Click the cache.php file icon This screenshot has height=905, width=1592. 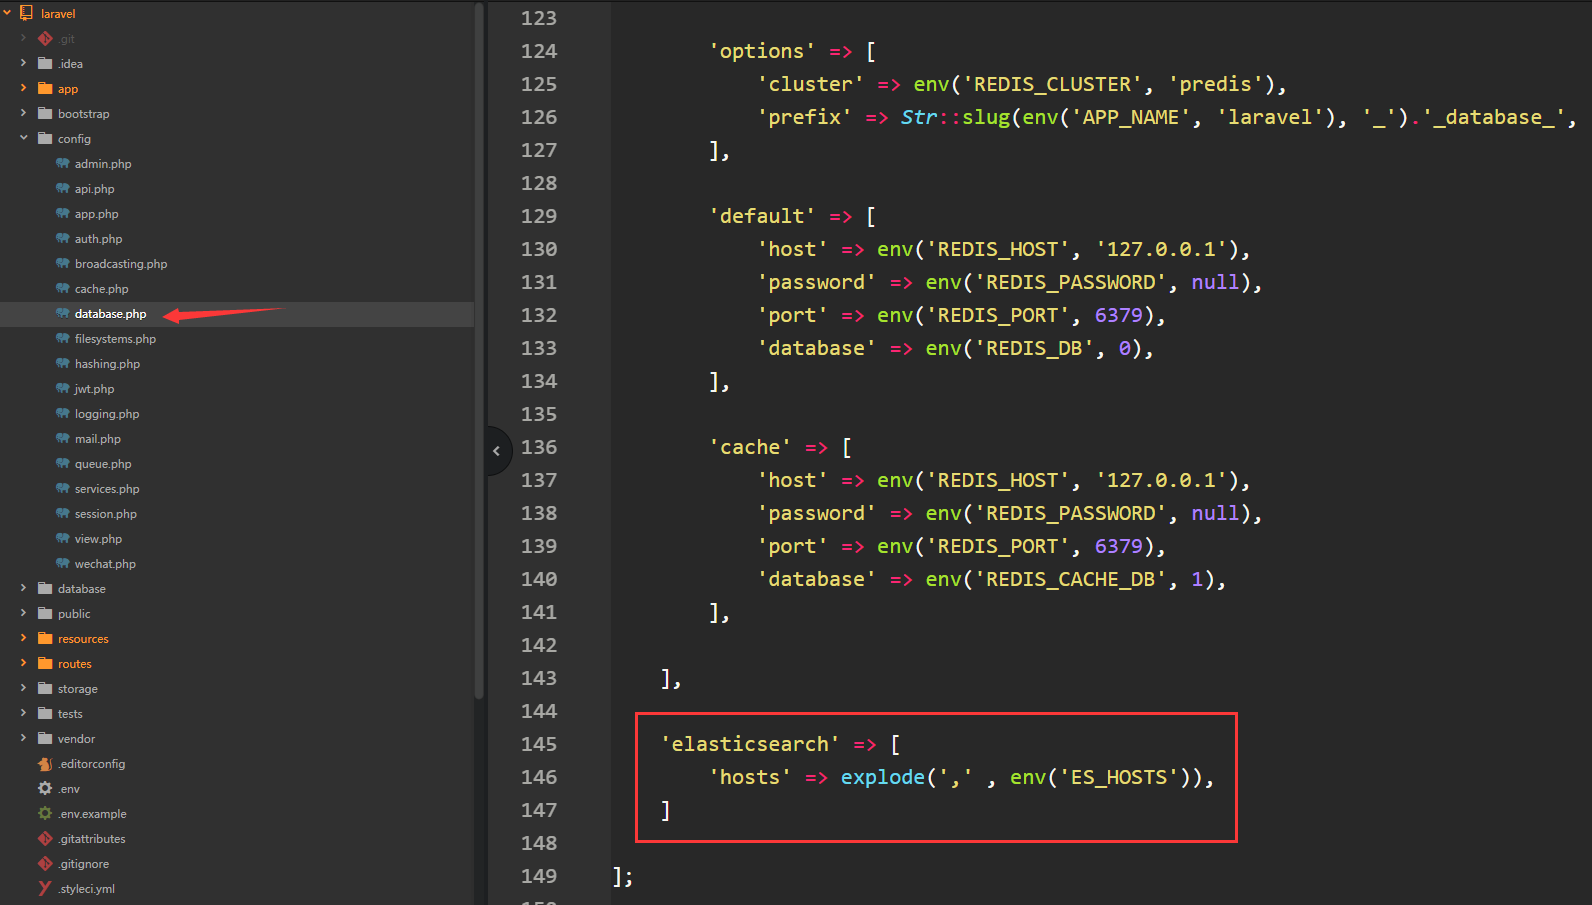click(x=63, y=288)
